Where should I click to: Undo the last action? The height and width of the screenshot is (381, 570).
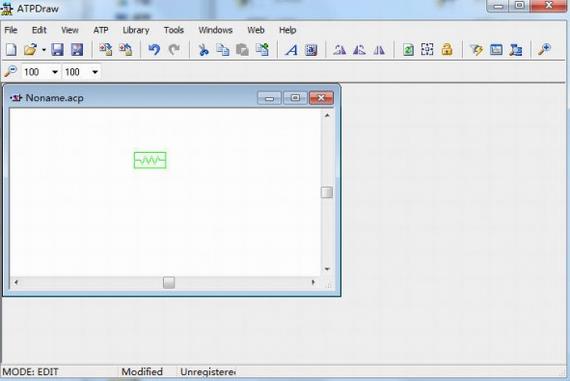[x=154, y=49]
